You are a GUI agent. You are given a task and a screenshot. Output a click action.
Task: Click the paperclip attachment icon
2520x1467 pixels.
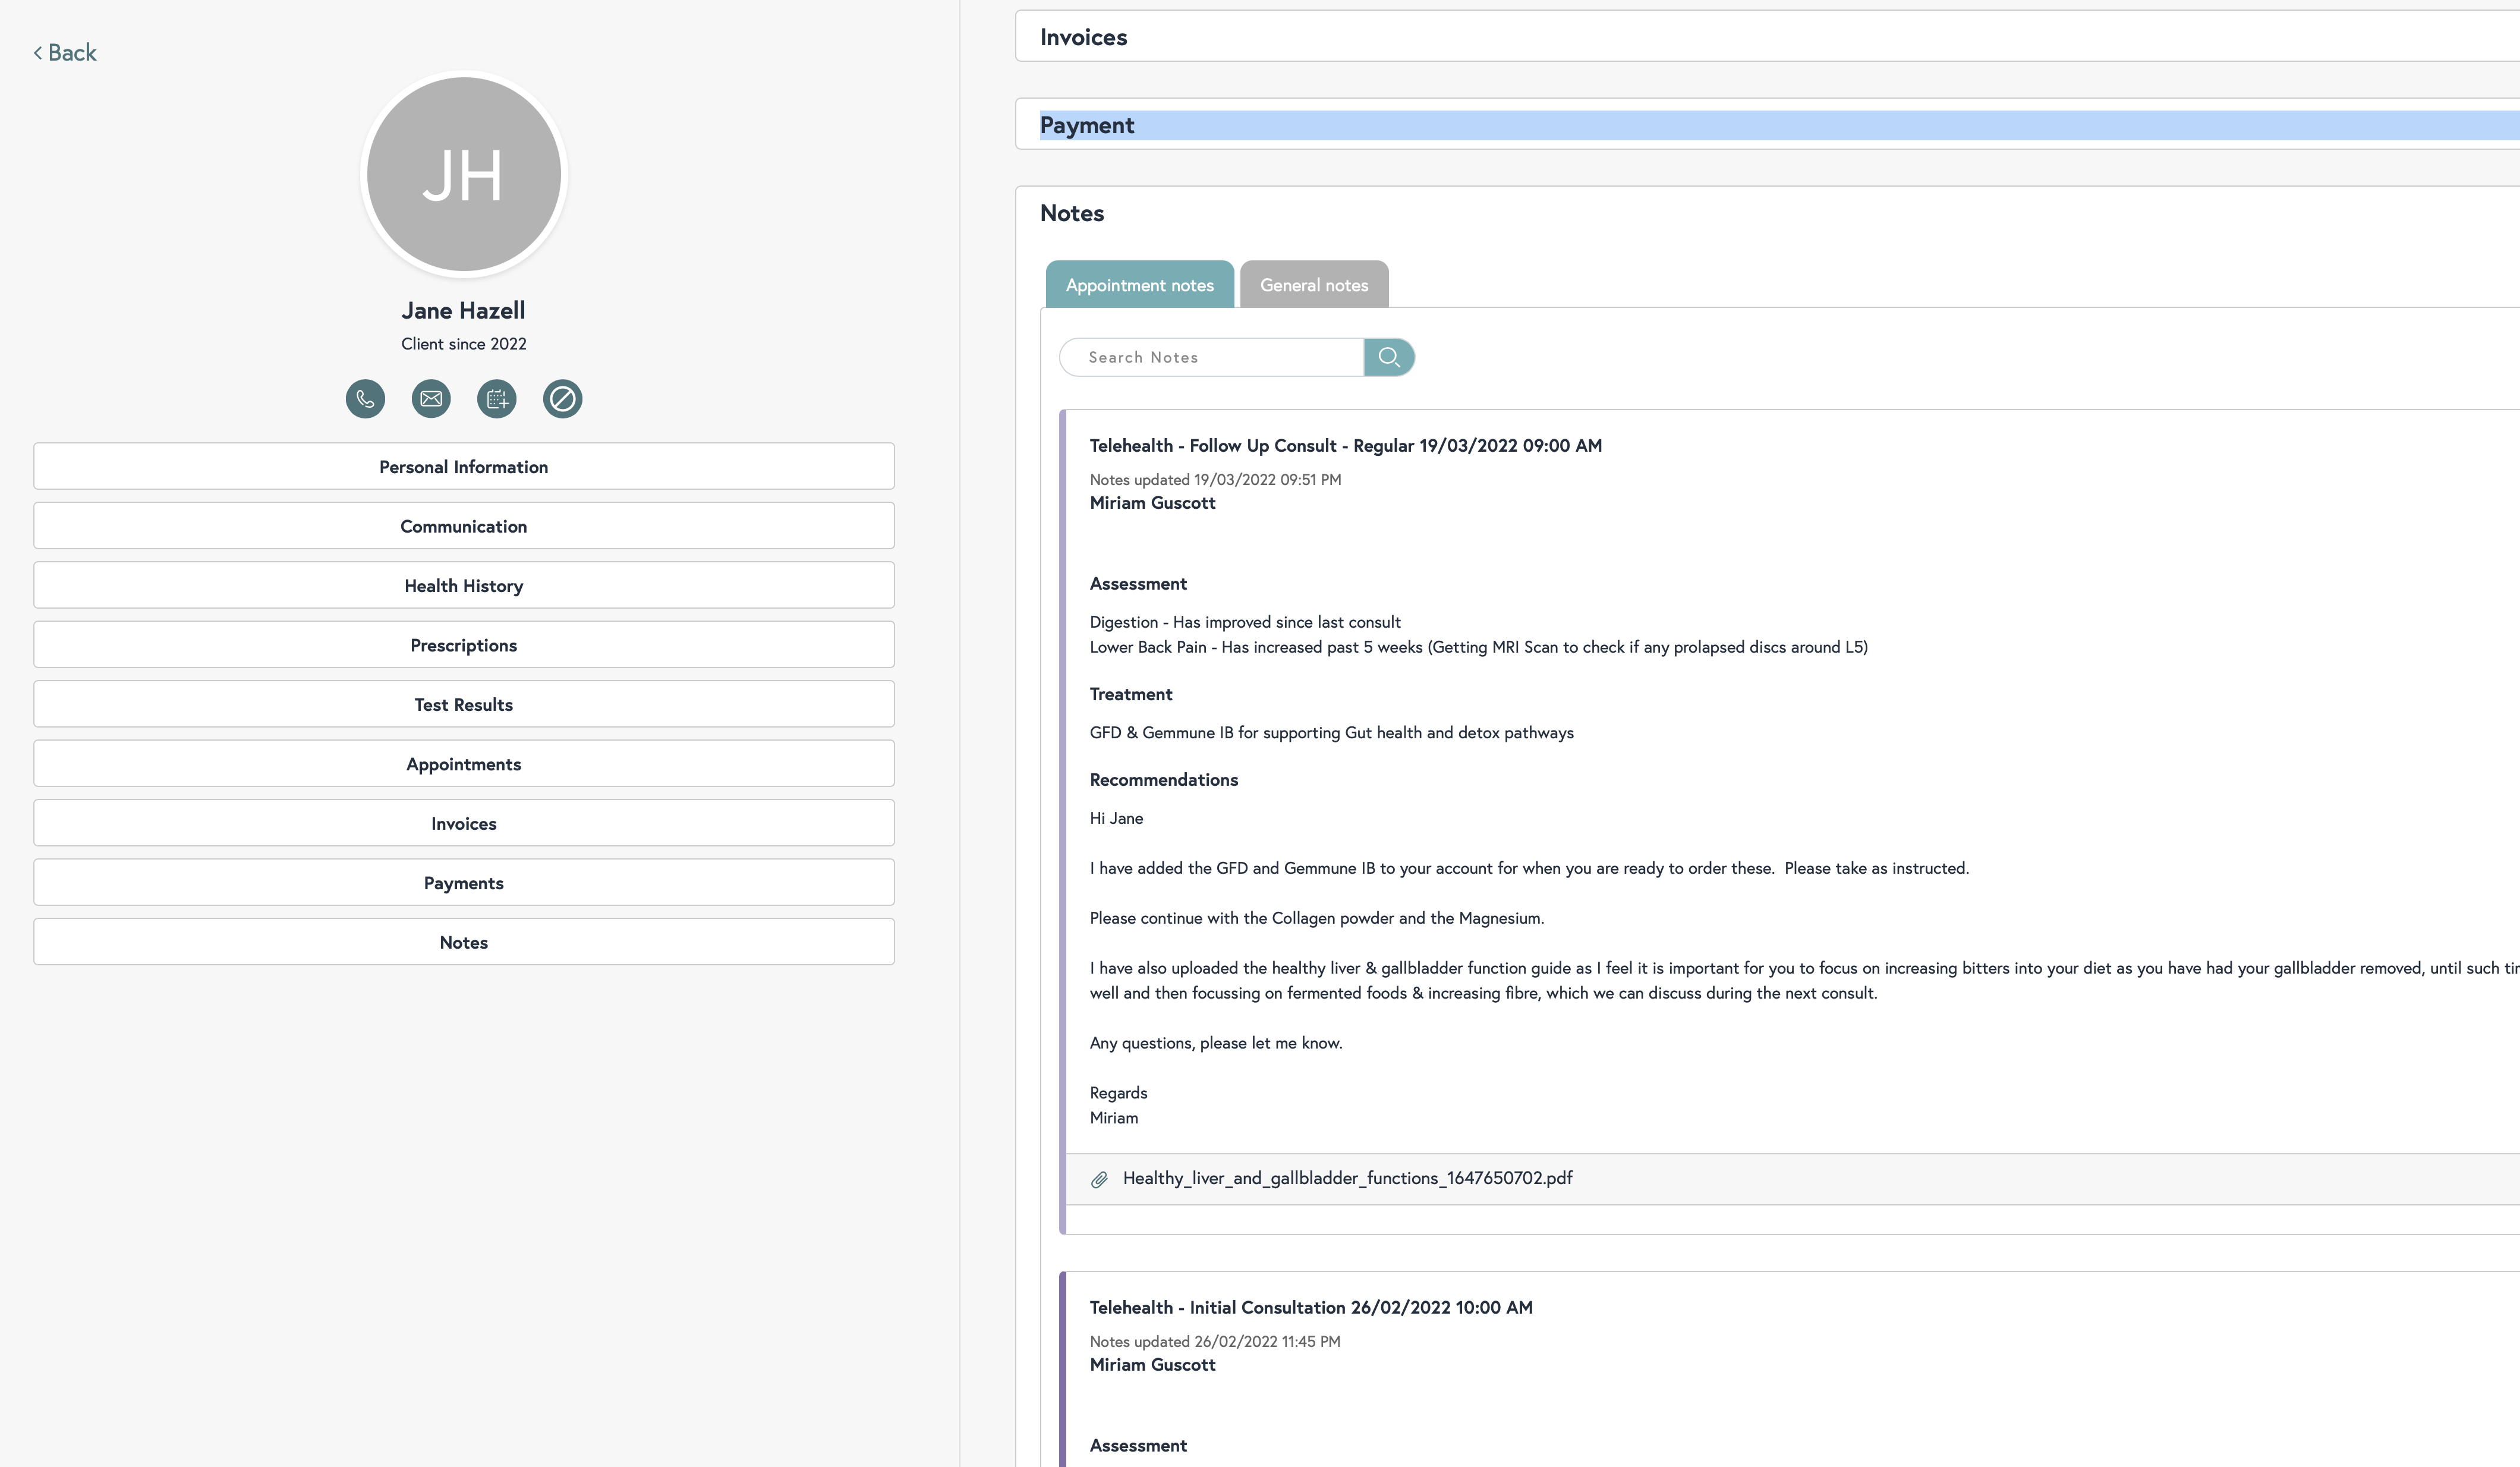(x=1099, y=1179)
